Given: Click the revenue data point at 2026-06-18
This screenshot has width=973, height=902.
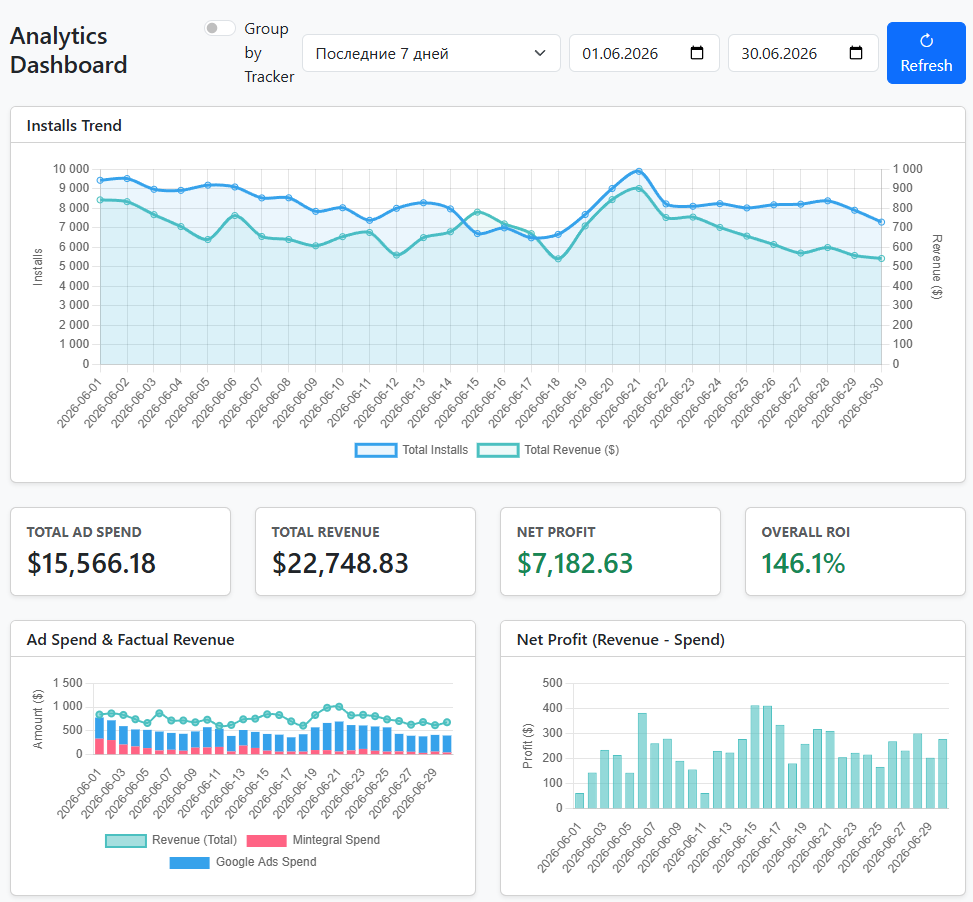Looking at the screenshot, I should click(x=558, y=259).
